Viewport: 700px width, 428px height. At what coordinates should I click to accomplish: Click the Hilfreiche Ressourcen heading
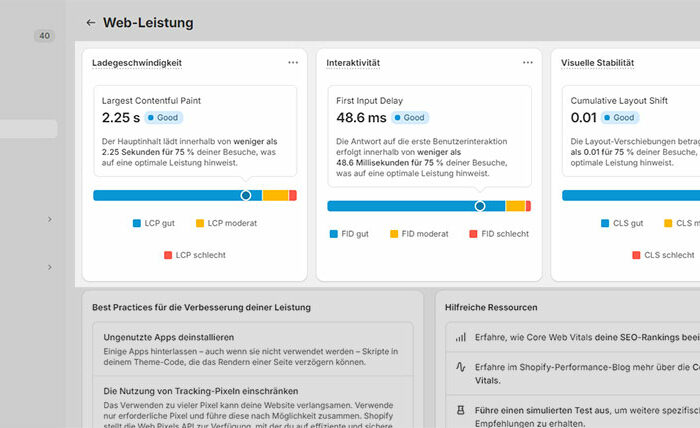[x=491, y=307]
